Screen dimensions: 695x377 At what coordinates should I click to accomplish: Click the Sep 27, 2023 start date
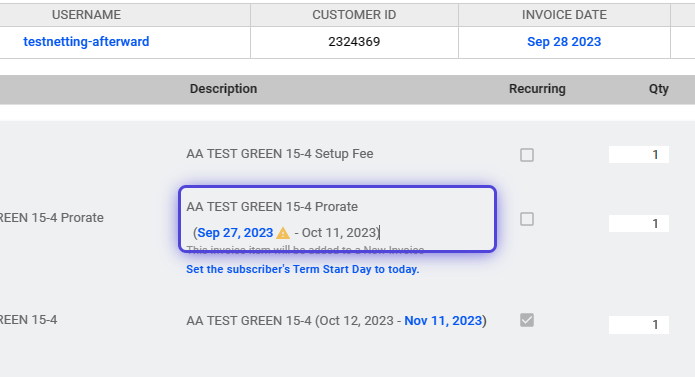pos(235,233)
